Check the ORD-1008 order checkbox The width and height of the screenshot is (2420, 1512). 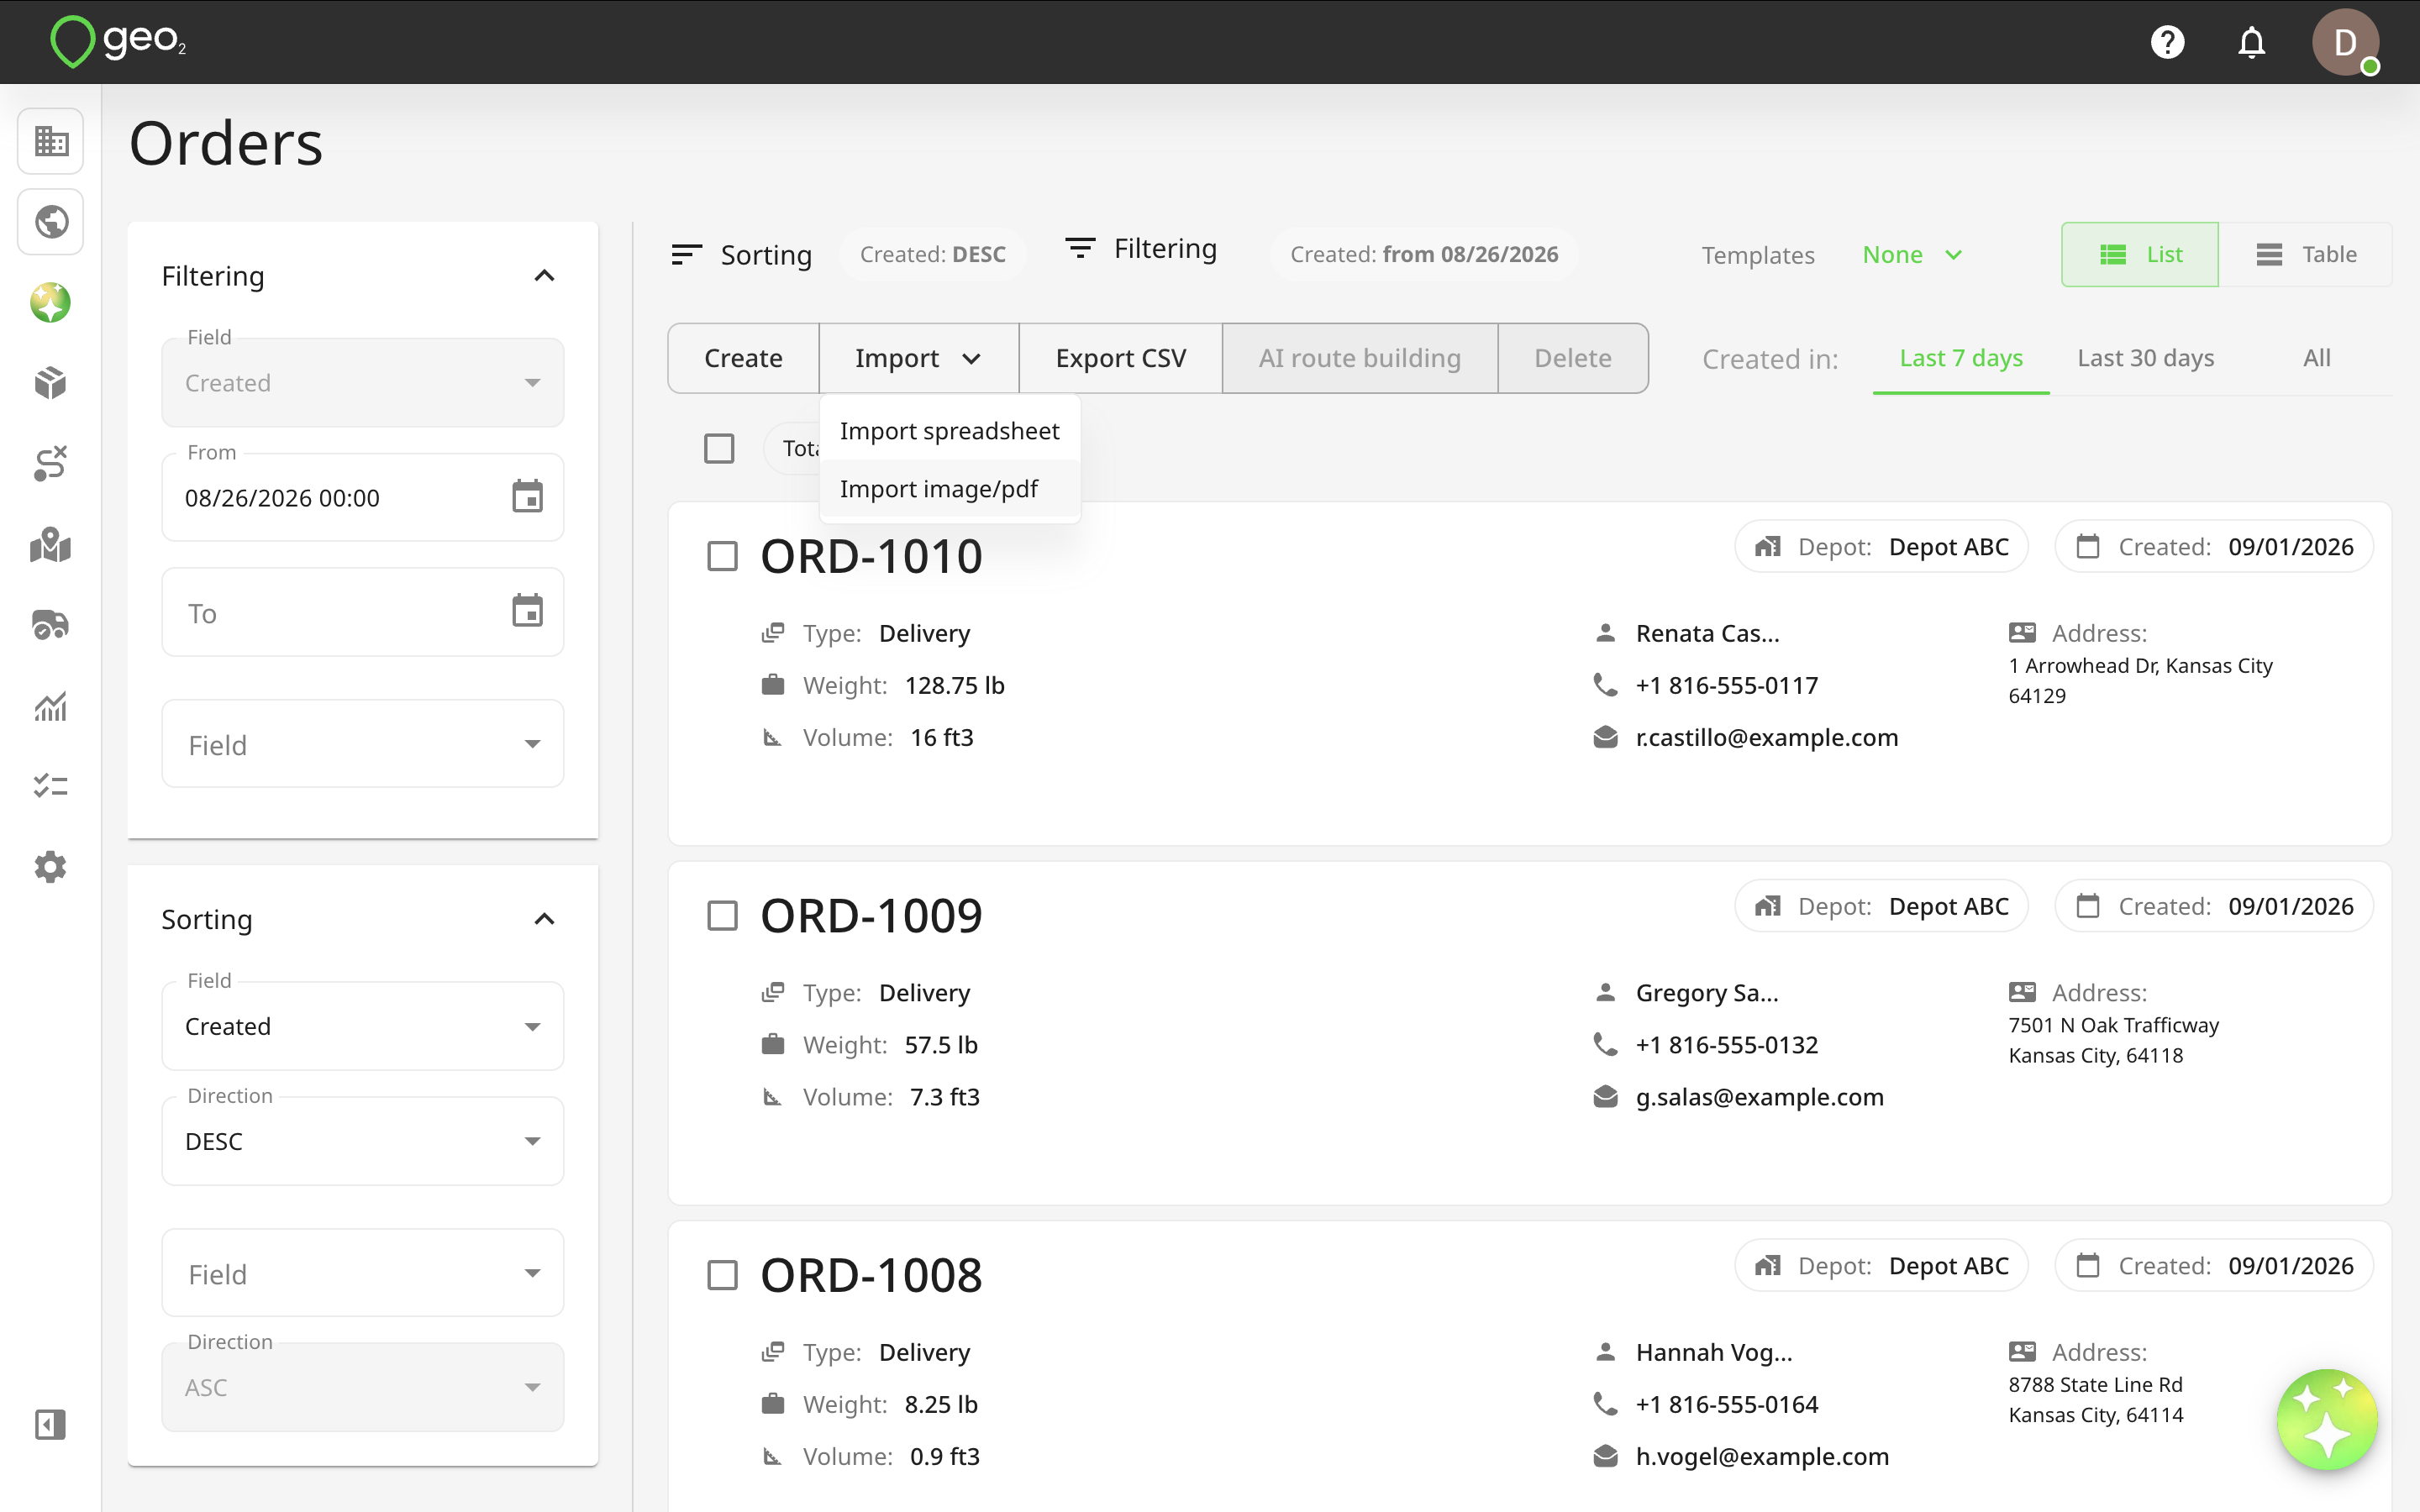pos(722,1275)
